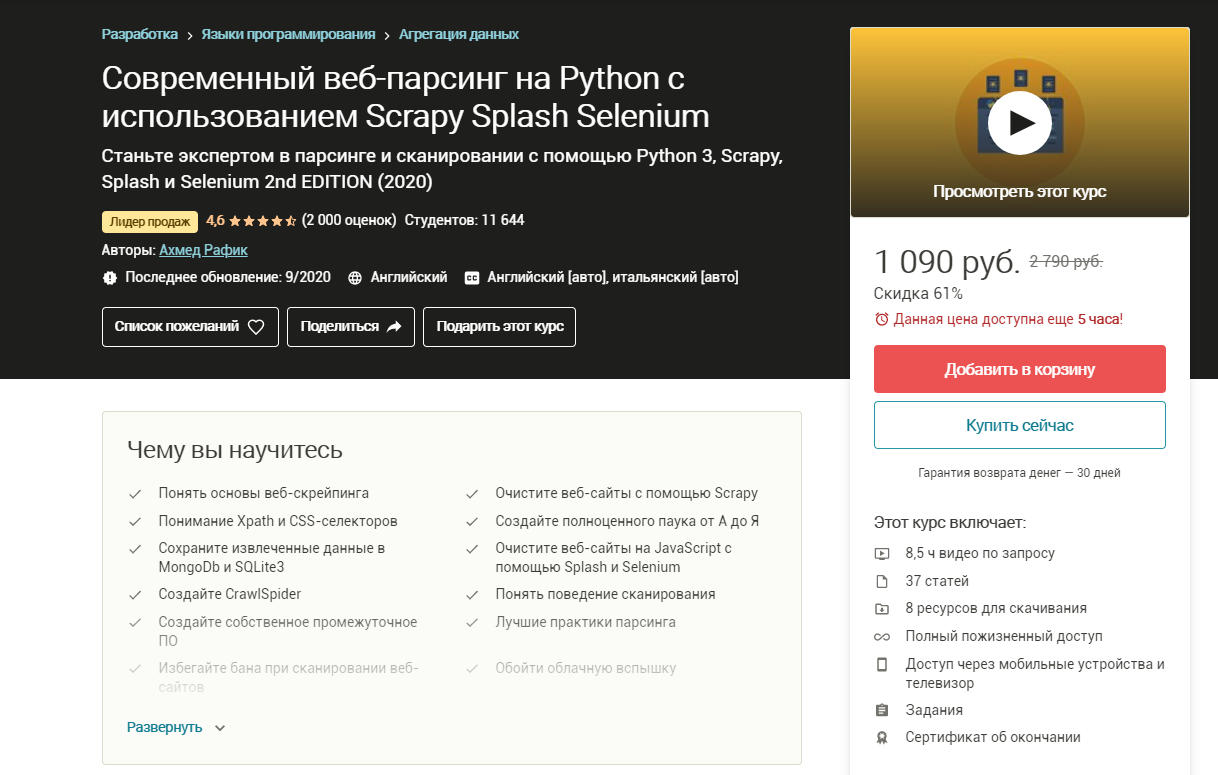
Task: Click the closed captions CC icon
Action: (472, 278)
